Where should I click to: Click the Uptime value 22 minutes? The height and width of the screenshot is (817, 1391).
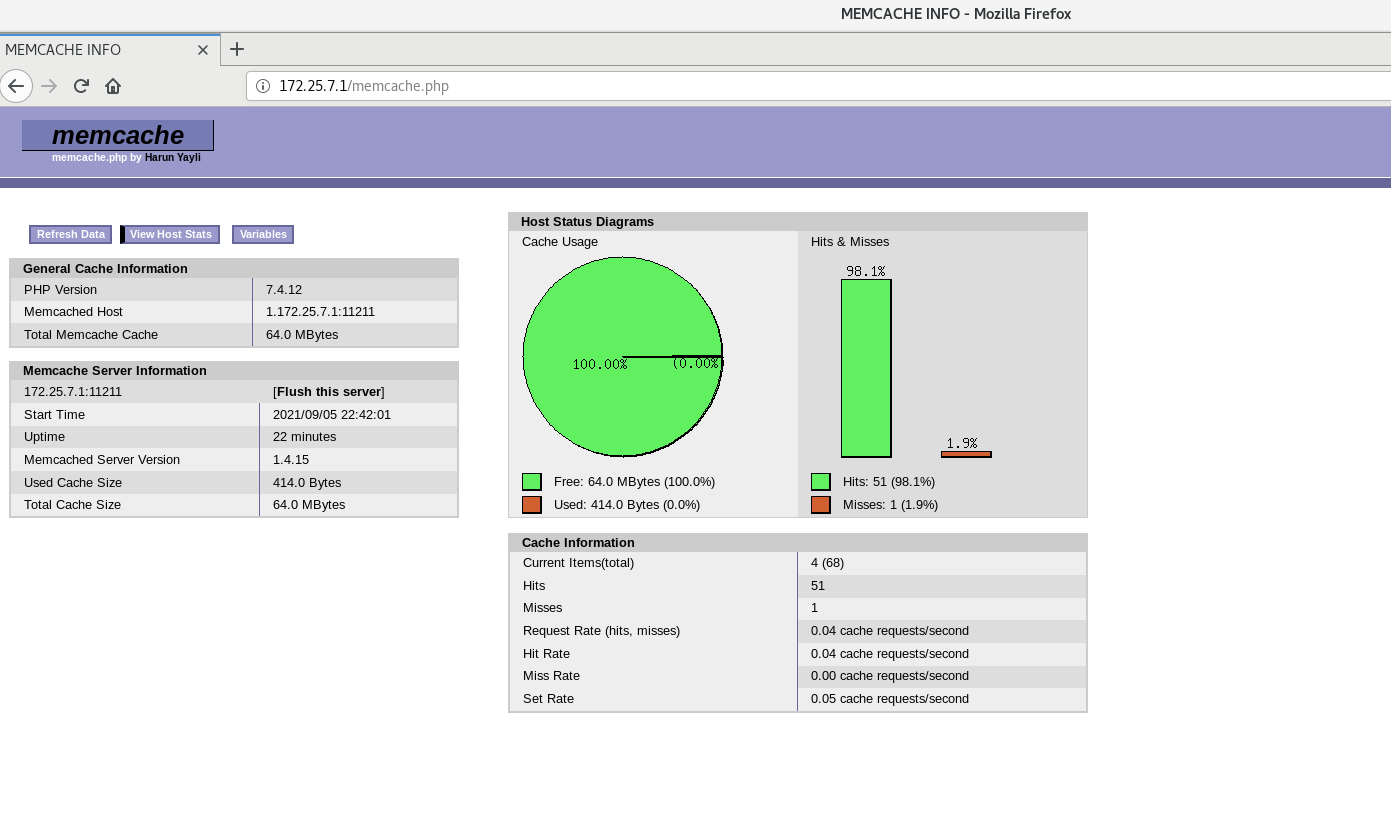305,437
